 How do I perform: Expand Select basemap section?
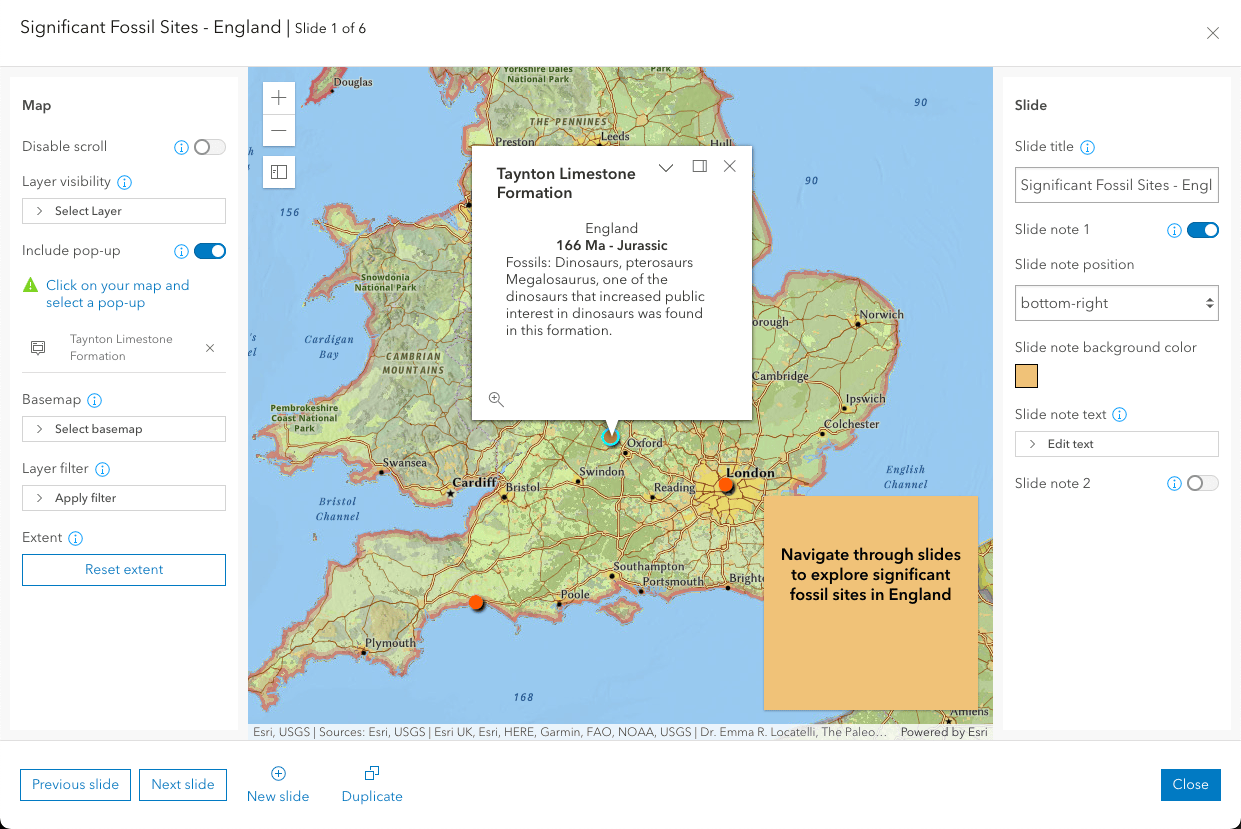pos(124,429)
